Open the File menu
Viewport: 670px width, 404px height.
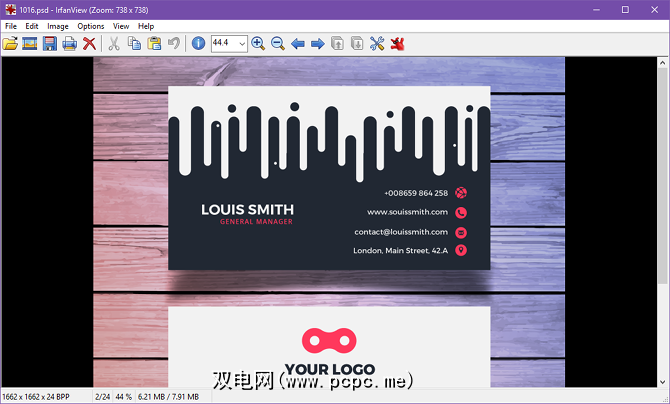tap(11, 26)
